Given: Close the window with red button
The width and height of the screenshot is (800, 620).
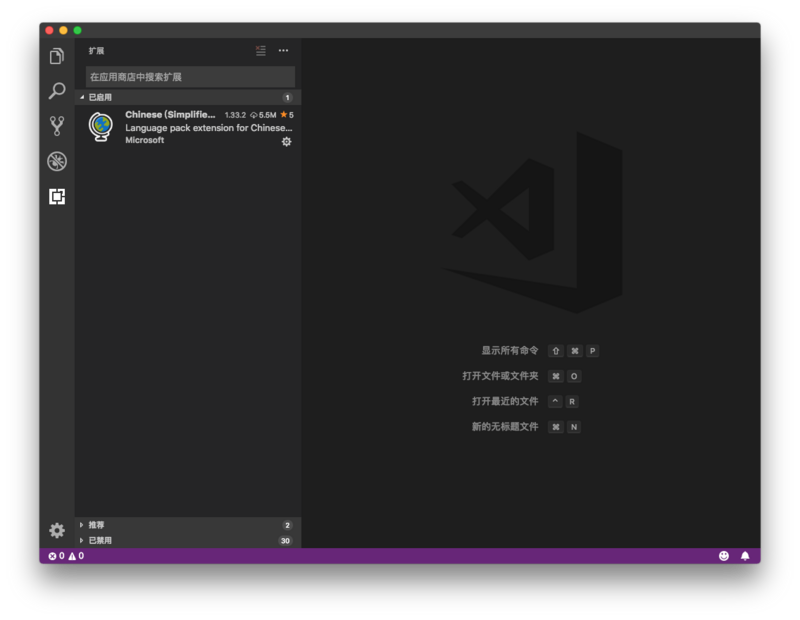Looking at the screenshot, I should pyautogui.click(x=49, y=31).
